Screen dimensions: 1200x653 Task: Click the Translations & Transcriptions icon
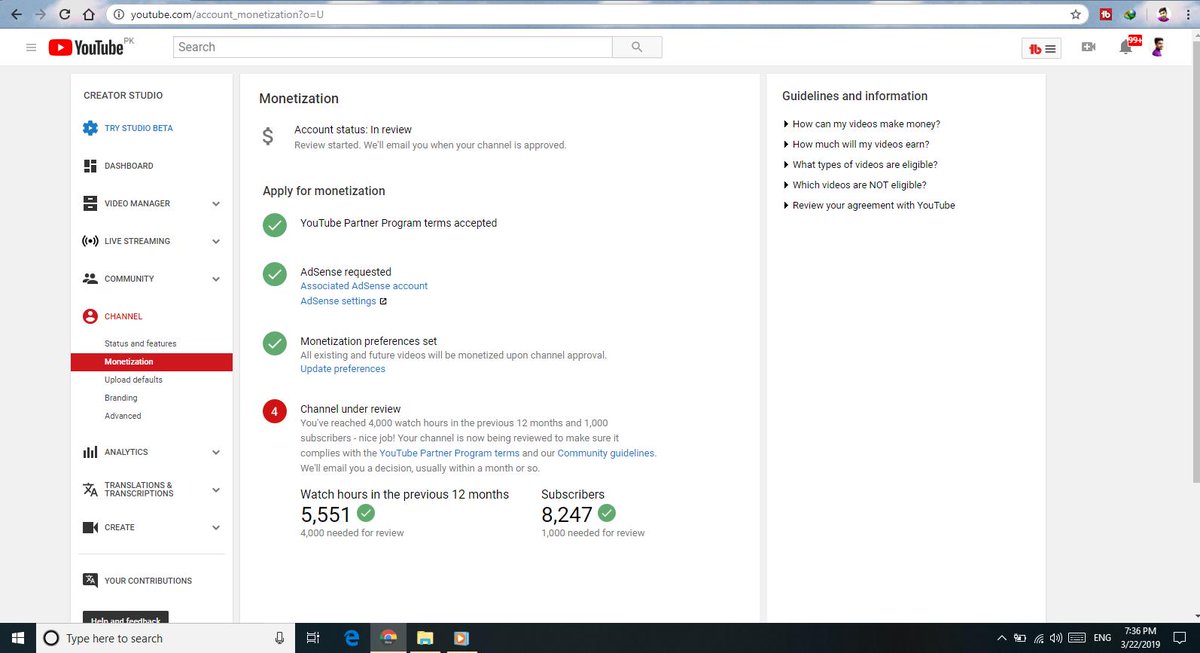pos(90,490)
